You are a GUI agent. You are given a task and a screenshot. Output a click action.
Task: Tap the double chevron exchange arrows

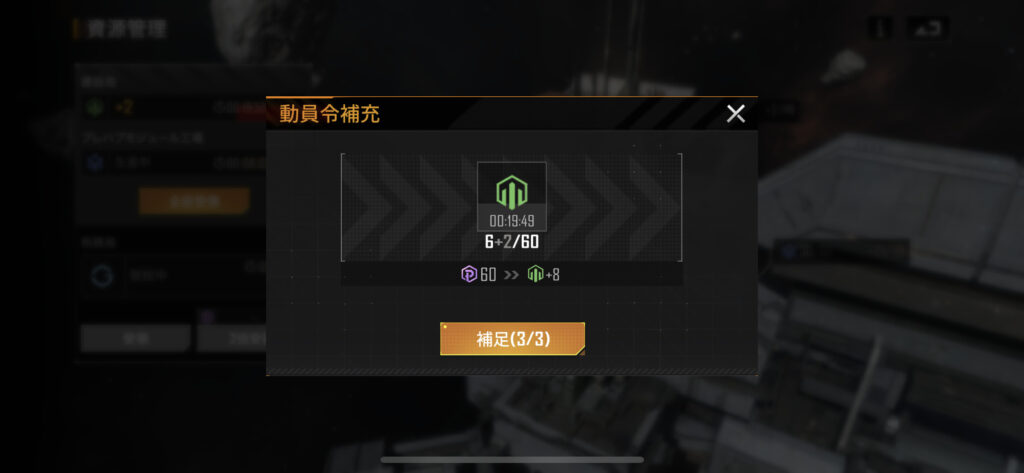click(x=512, y=275)
